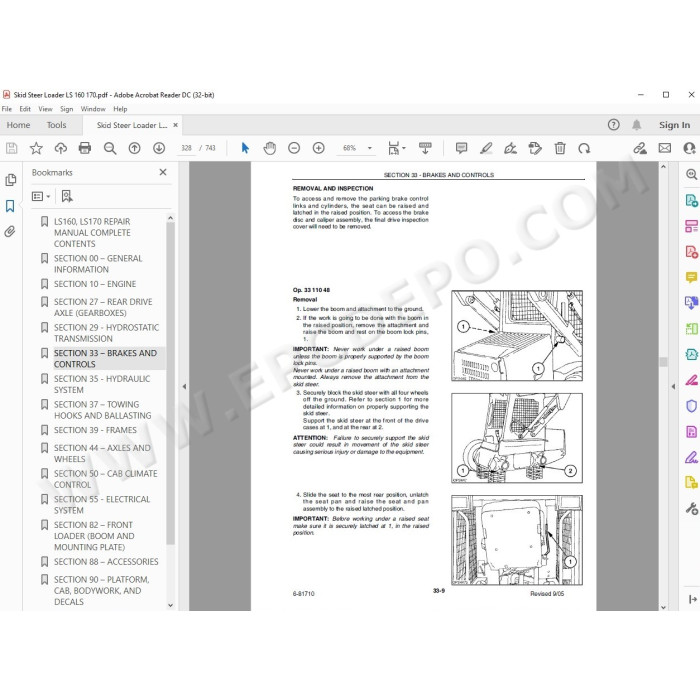Open fit page options tool
The width and height of the screenshot is (700, 700).
[x=396, y=148]
